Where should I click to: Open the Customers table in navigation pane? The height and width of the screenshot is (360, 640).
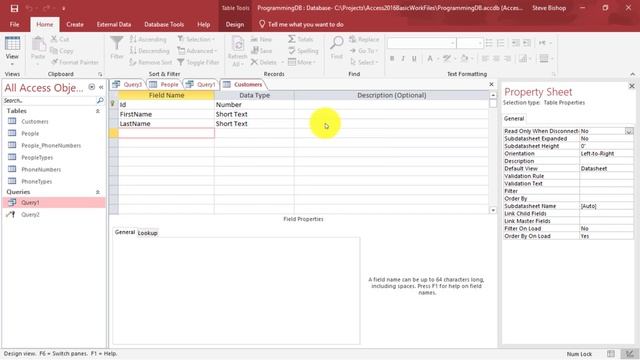click(x=35, y=122)
